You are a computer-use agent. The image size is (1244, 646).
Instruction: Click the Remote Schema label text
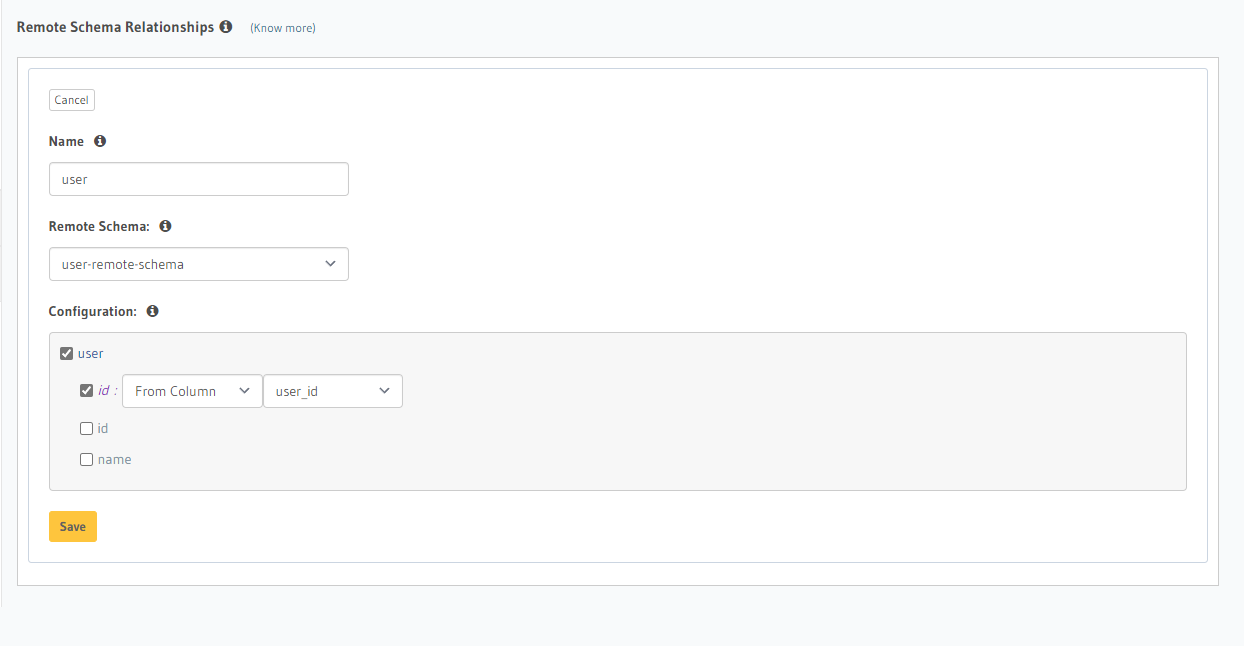coord(99,226)
